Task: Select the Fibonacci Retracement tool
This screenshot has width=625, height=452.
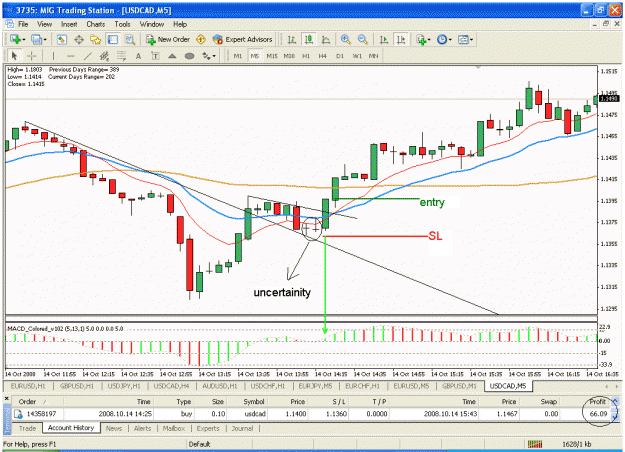Action: pos(121,56)
